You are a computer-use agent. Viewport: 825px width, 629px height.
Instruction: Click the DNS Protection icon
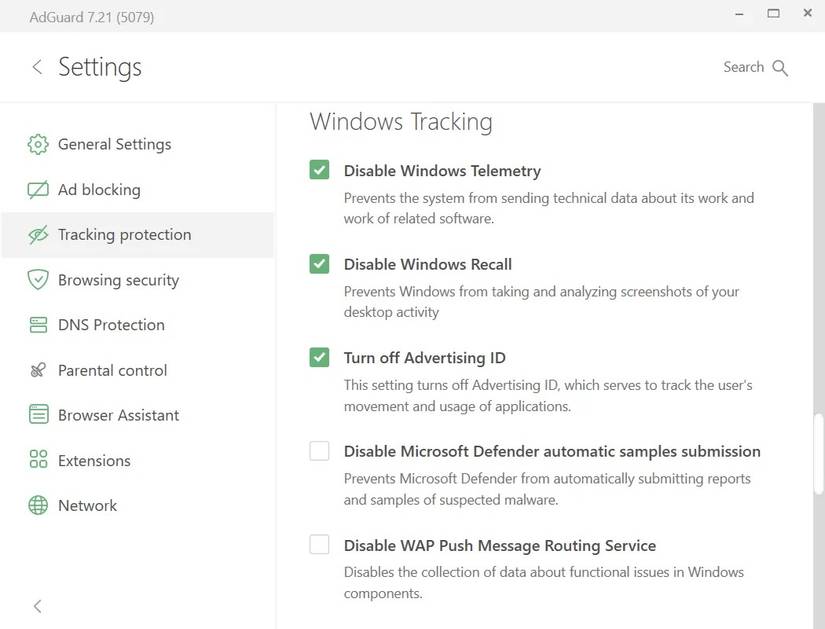tap(37, 324)
